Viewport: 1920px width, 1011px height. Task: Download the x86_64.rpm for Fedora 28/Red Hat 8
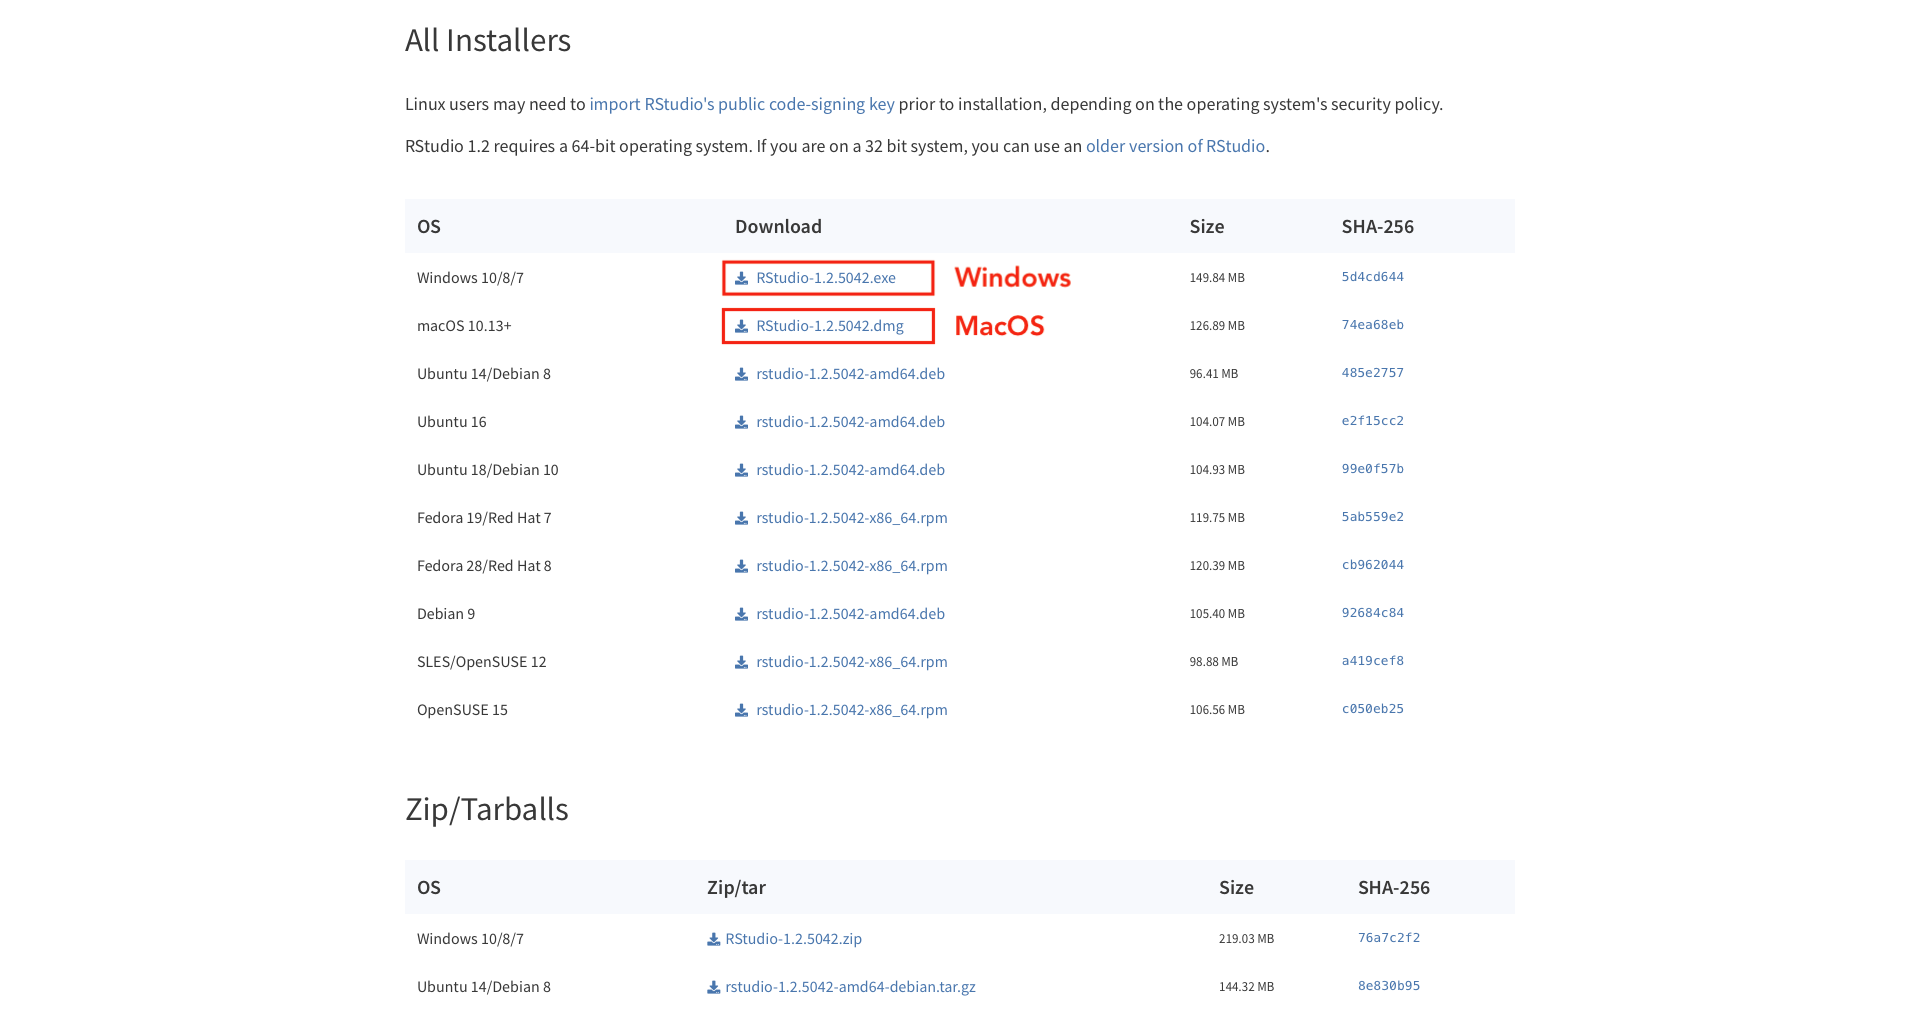(x=852, y=566)
